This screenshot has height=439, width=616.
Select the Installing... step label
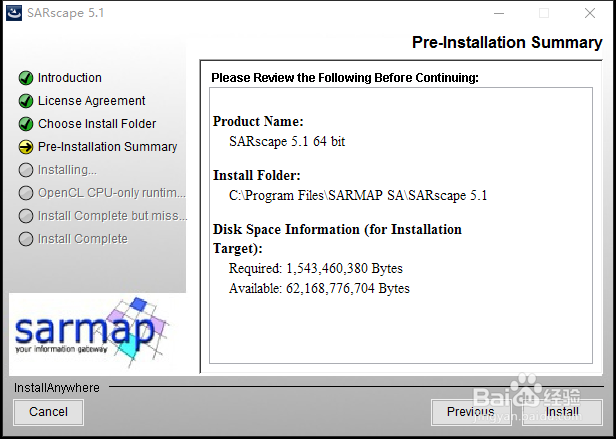(x=67, y=170)
